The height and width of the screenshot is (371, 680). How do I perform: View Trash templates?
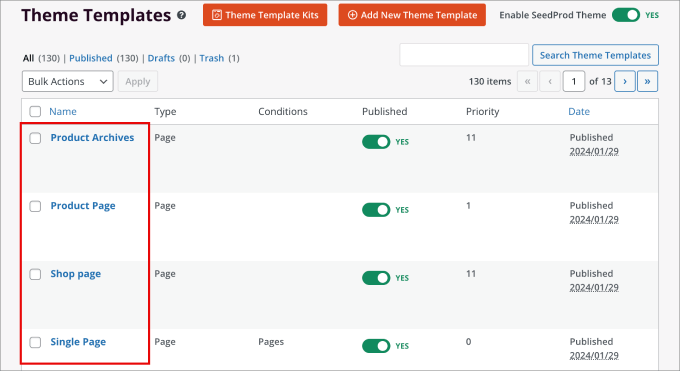pos(212,58)
